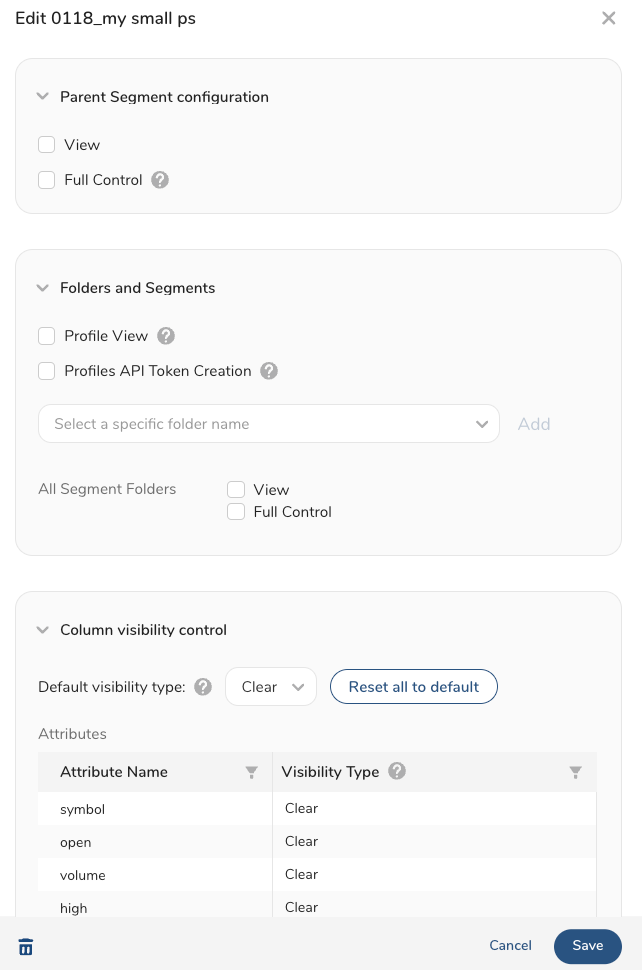
Task: Open the specific folder name dropdown
Action: 268,424
